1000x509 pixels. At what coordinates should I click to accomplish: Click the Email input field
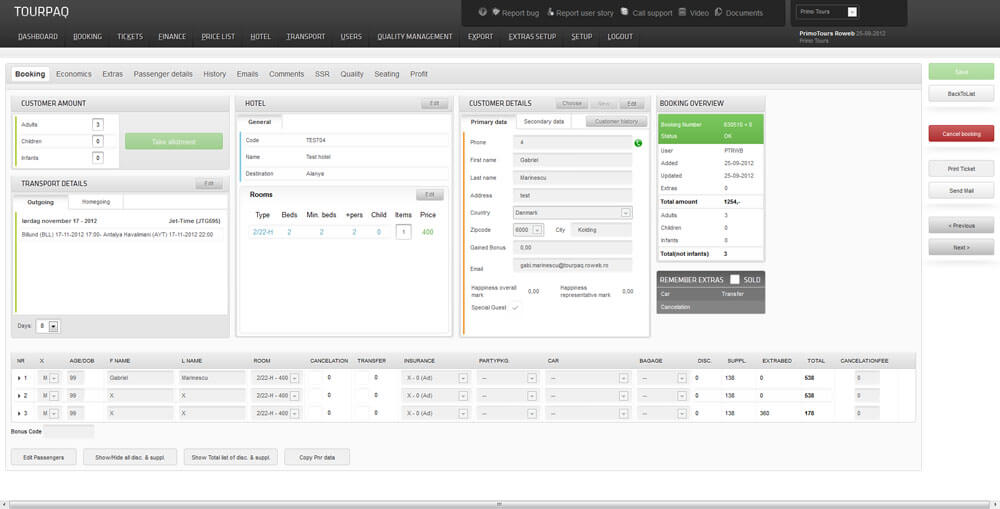coord(572,265)
